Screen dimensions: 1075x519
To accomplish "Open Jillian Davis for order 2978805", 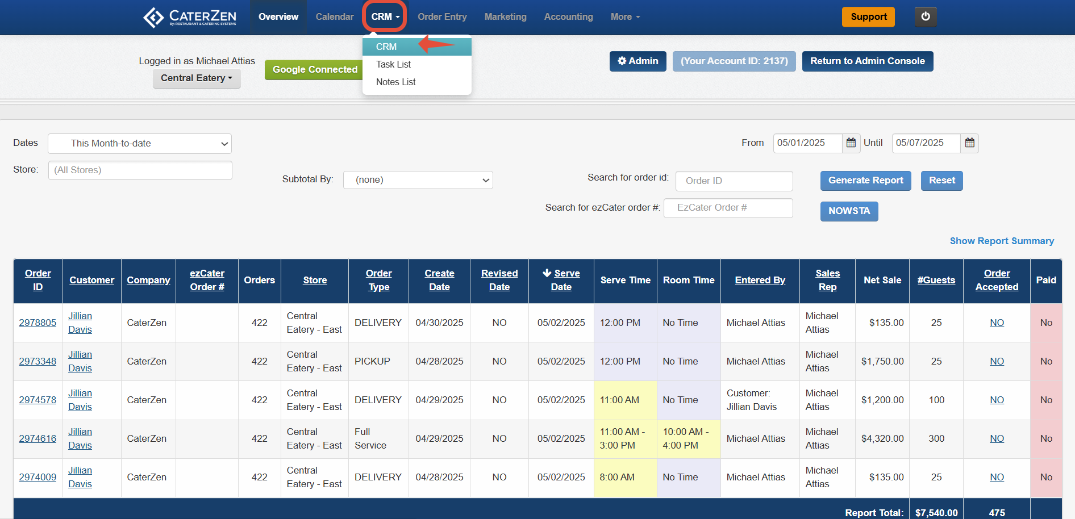I will pos(80,322).
